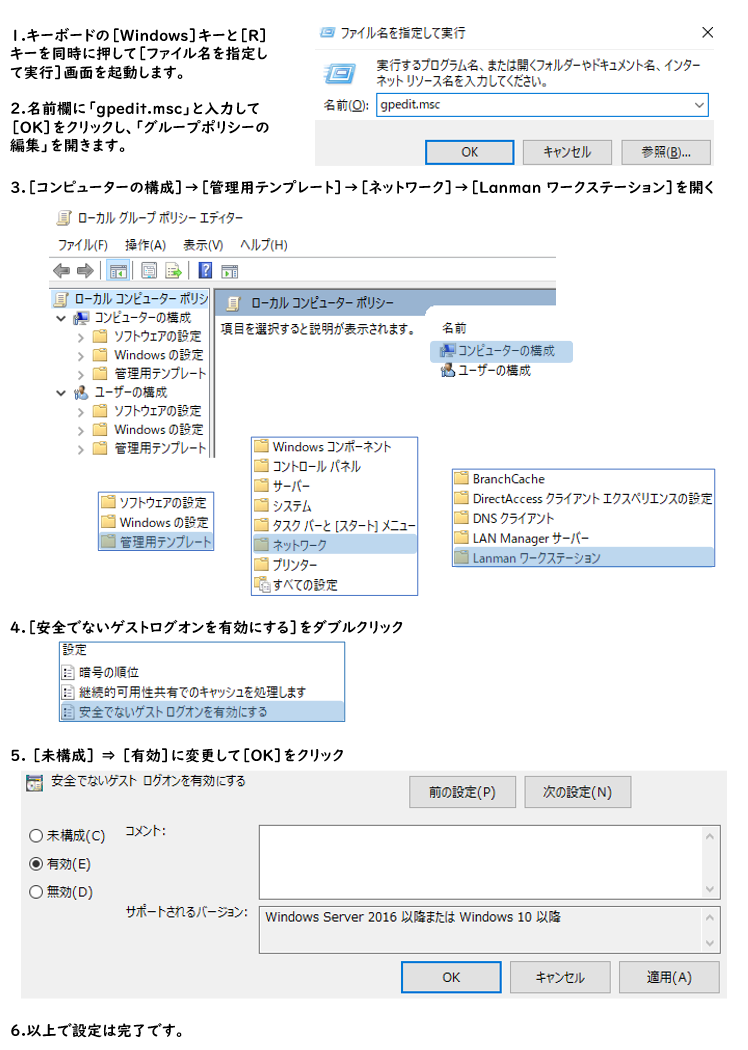Click the blue question mark Help toolbar icon
Viewport: 748px width, 1050px height.
[x=206, y=271]
